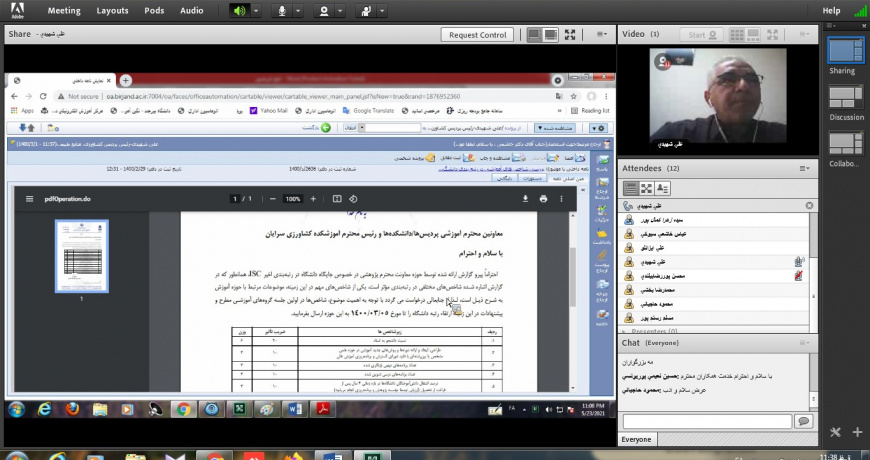Click Chrome icon in shared taskbar
The width and height of the screenshot is (870, 460).
tap(184, 410)
